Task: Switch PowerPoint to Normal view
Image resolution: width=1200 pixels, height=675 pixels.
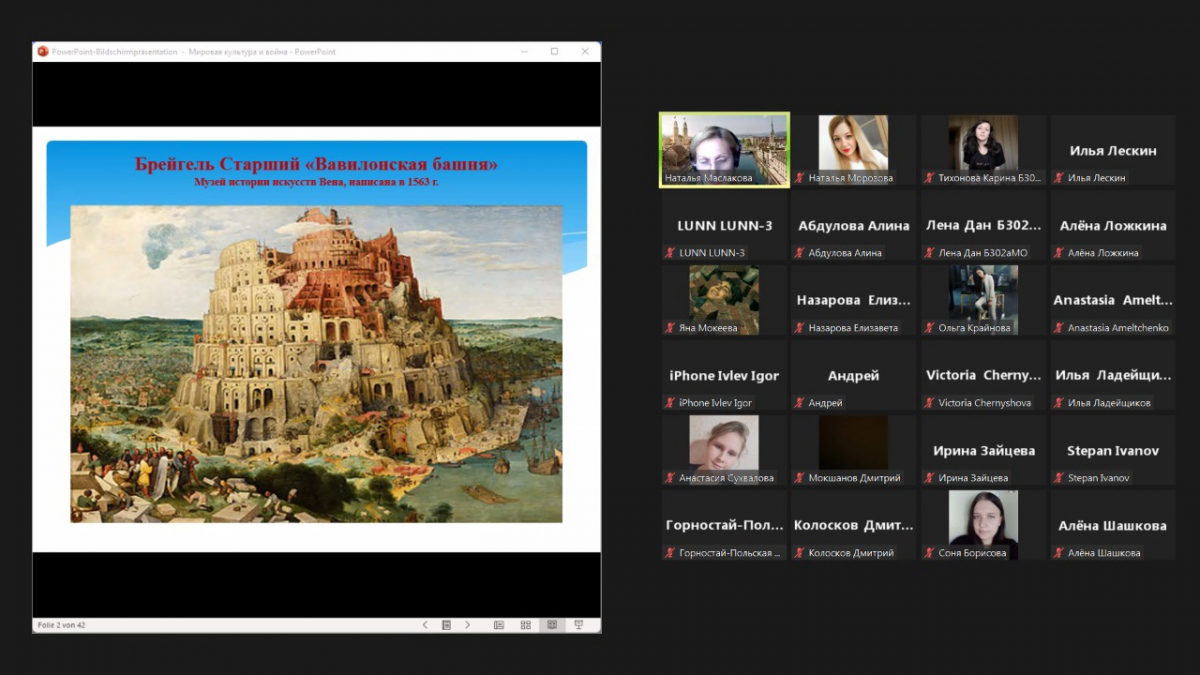Action: (499, 625)
